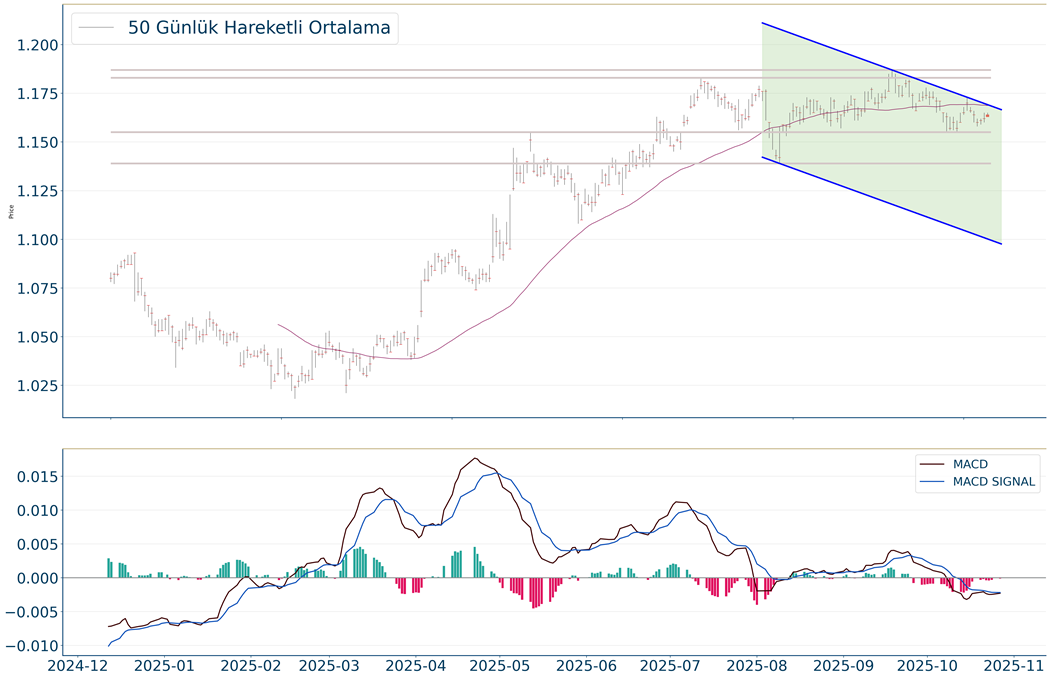Click the MACD SIGNAL legend entry text
The width and height of the screenshot is (1050, 678).
995,482
